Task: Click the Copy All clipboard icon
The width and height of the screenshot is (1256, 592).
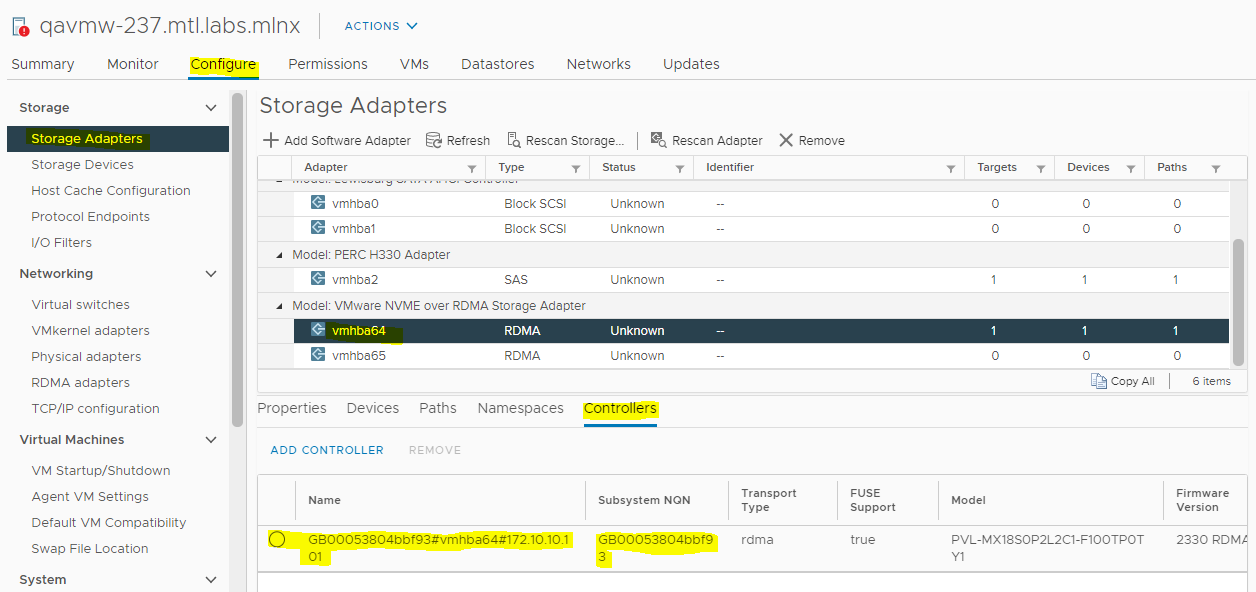Action: [1100, 381]
